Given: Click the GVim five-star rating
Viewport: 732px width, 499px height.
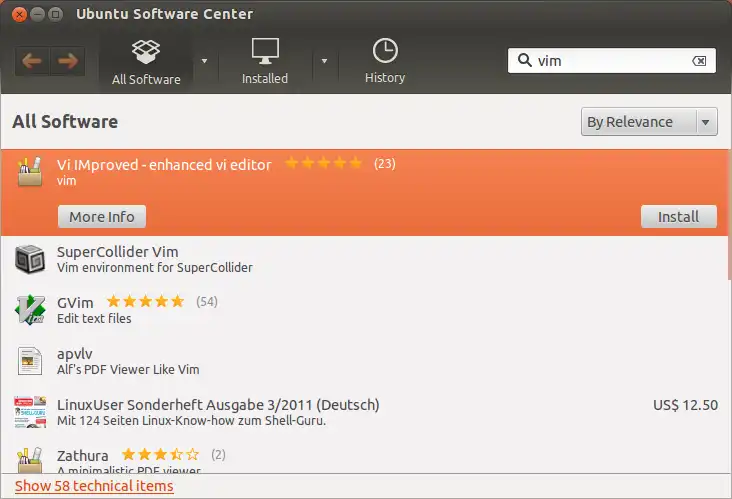Looking at the screenshot, I should (145, 302).
